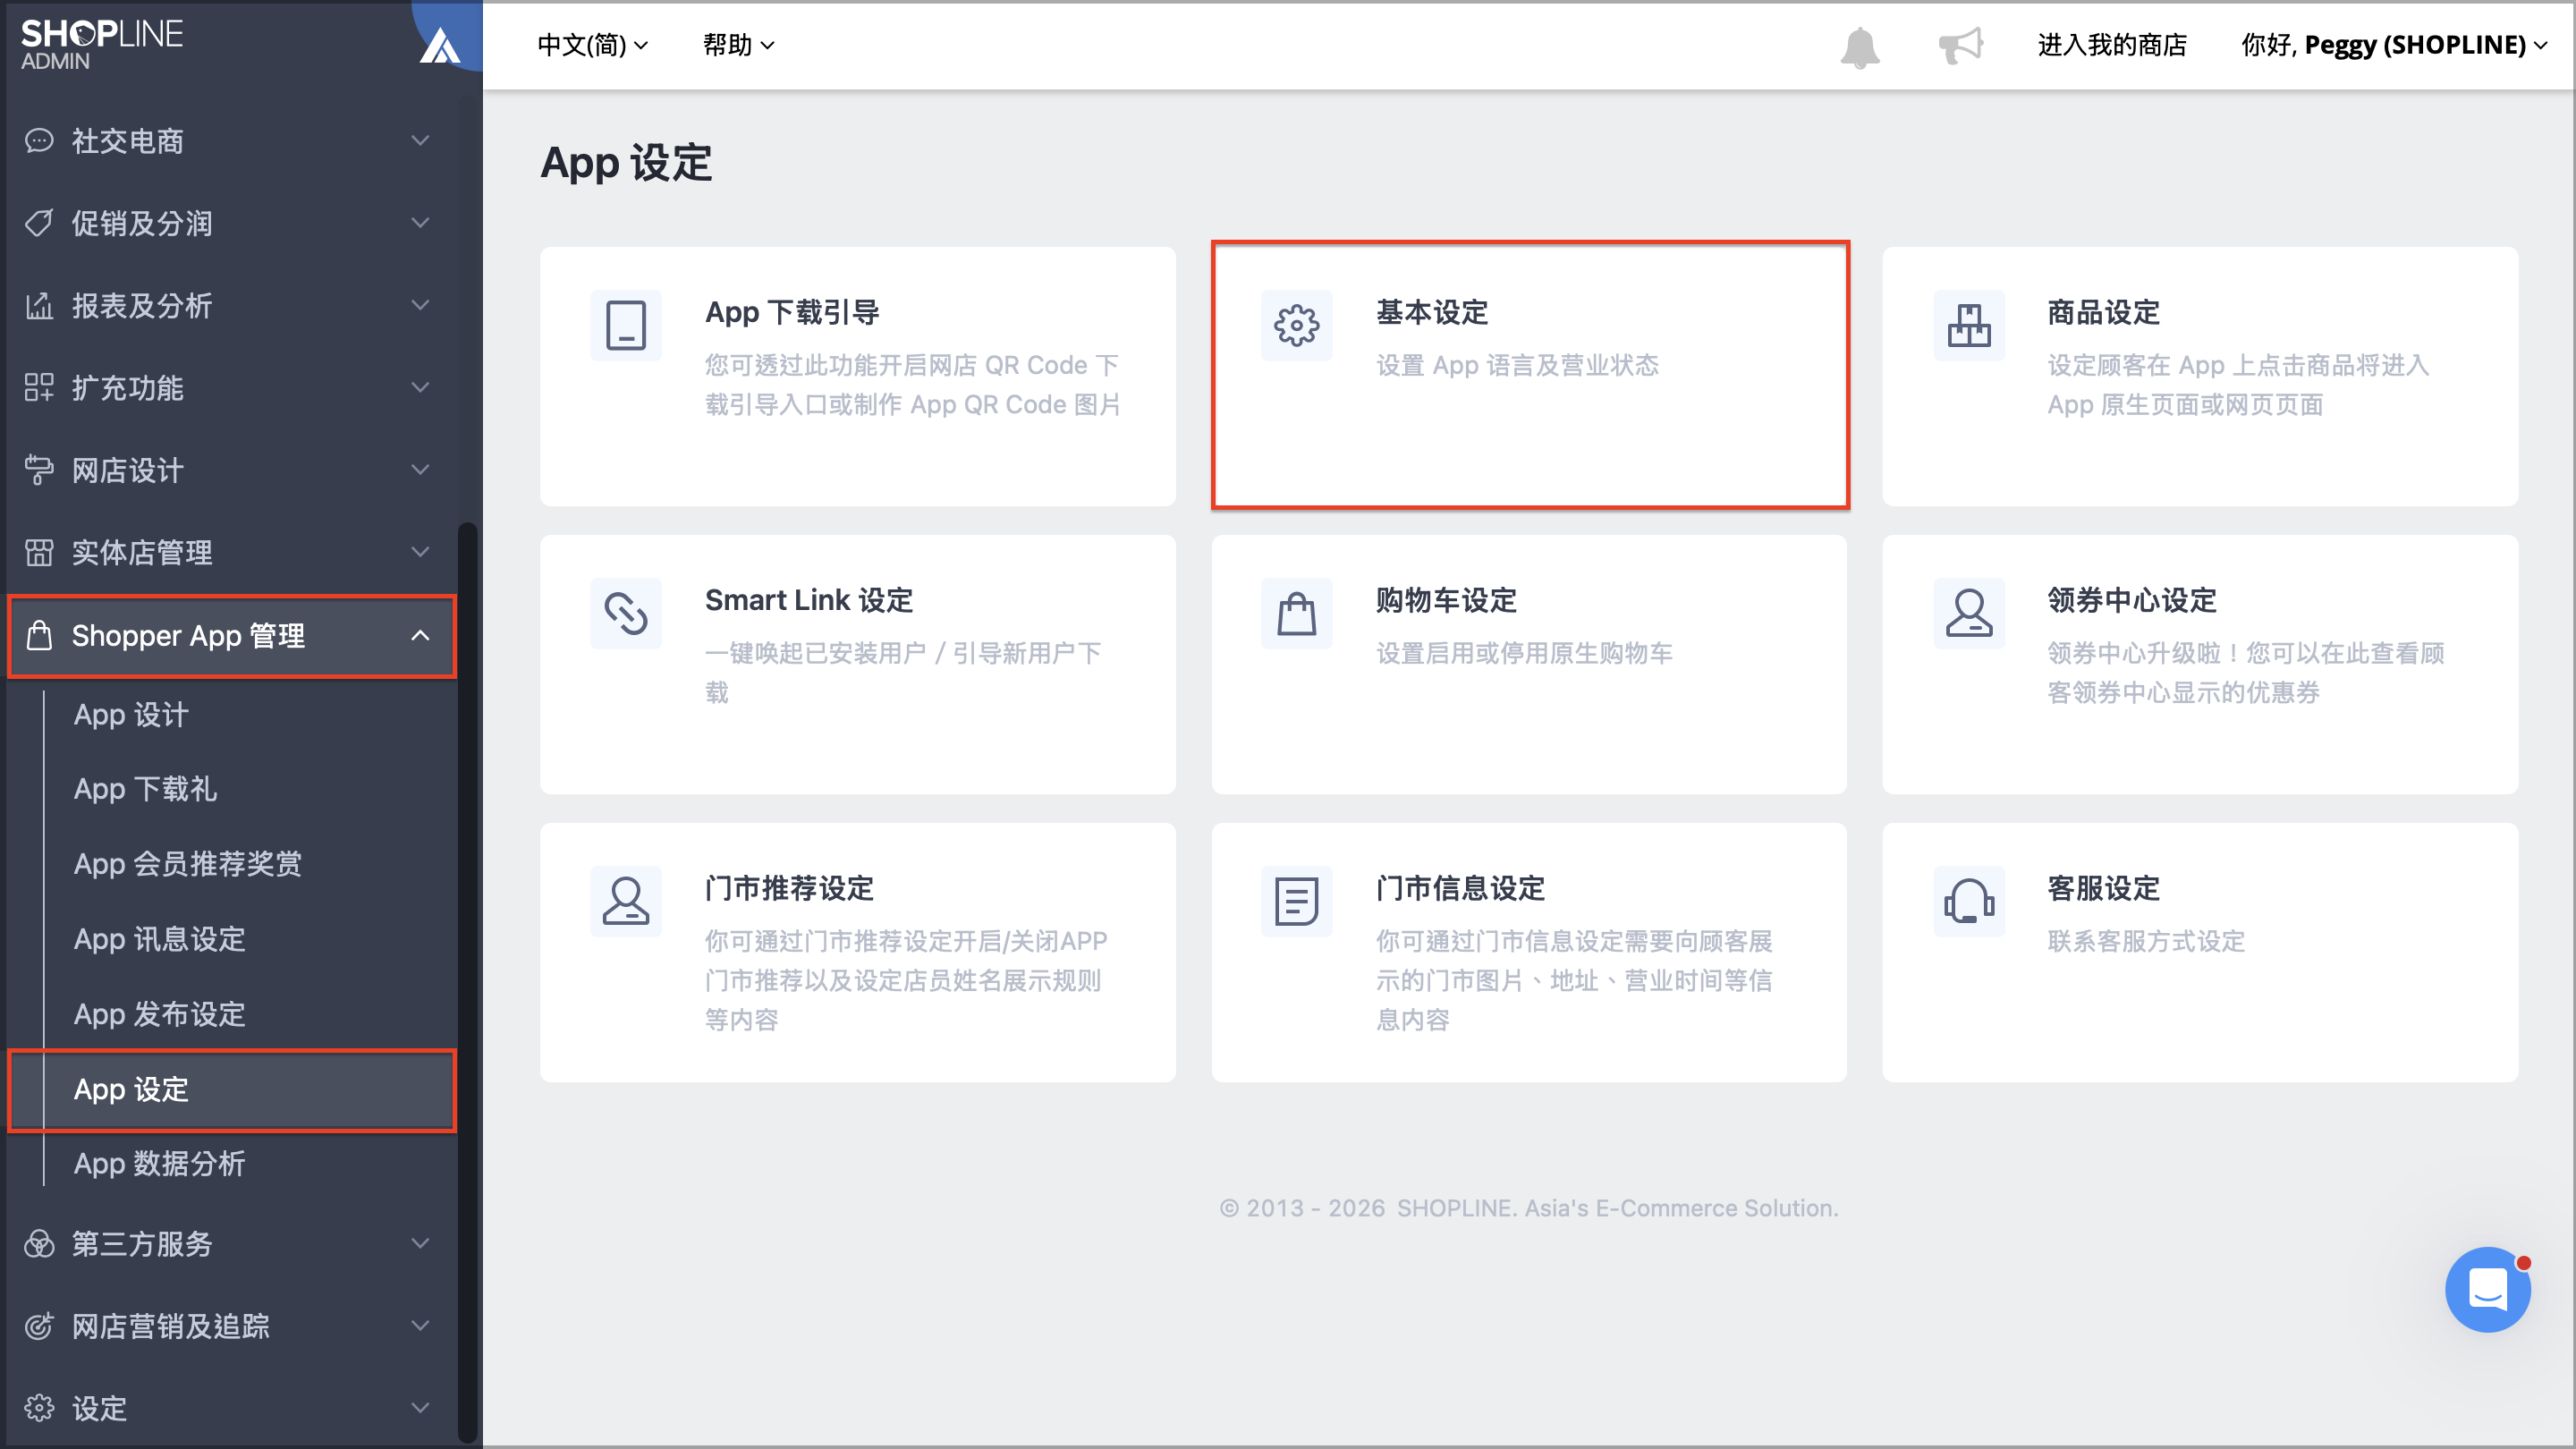Go to App 发布设定
Viewport: 2576px width, 1449px height.
point(160,1014)
